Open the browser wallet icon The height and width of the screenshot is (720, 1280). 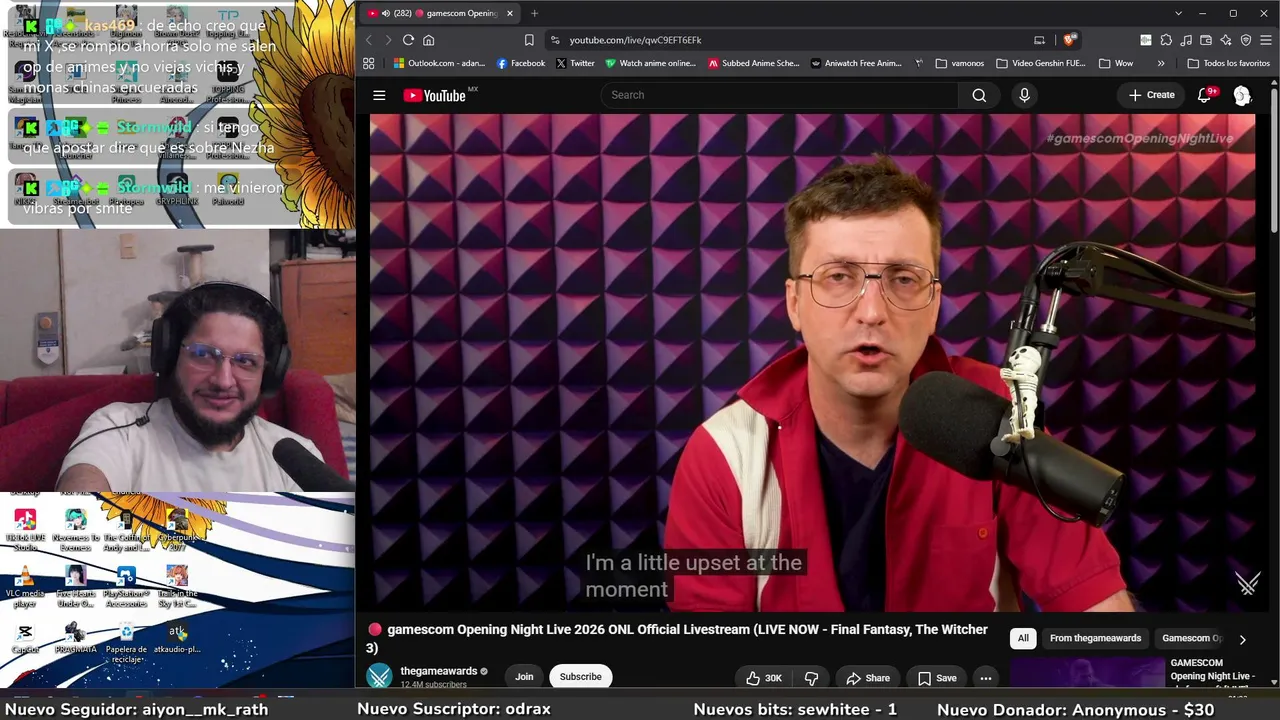click(x=1206, y=40)
